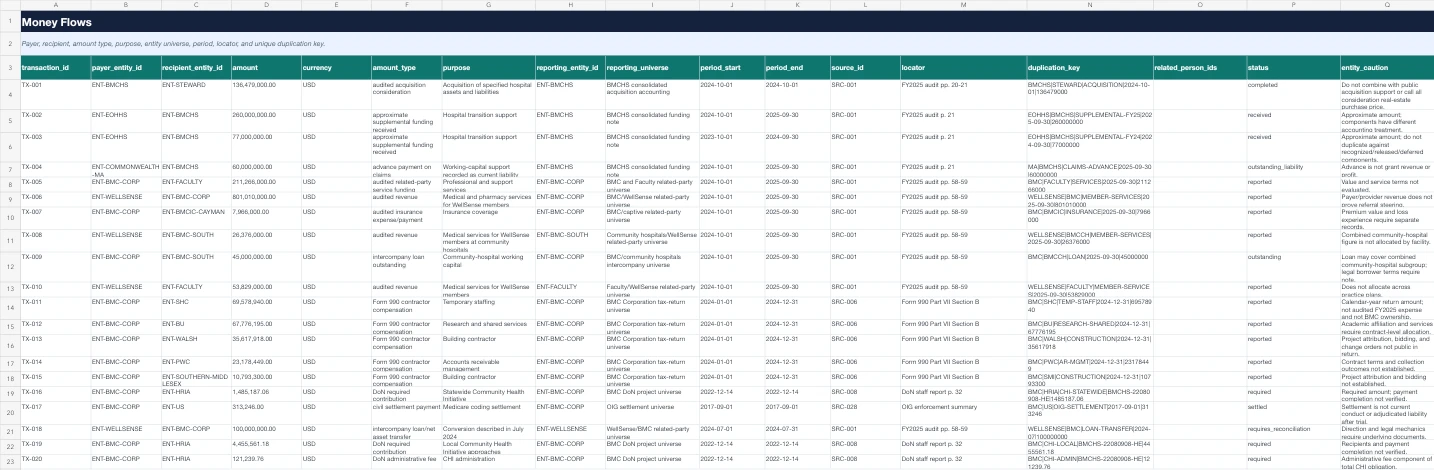Select the audited acquisition consideration cell
The width and height of the screenshot is (1434, 470).
pos(405,95)
